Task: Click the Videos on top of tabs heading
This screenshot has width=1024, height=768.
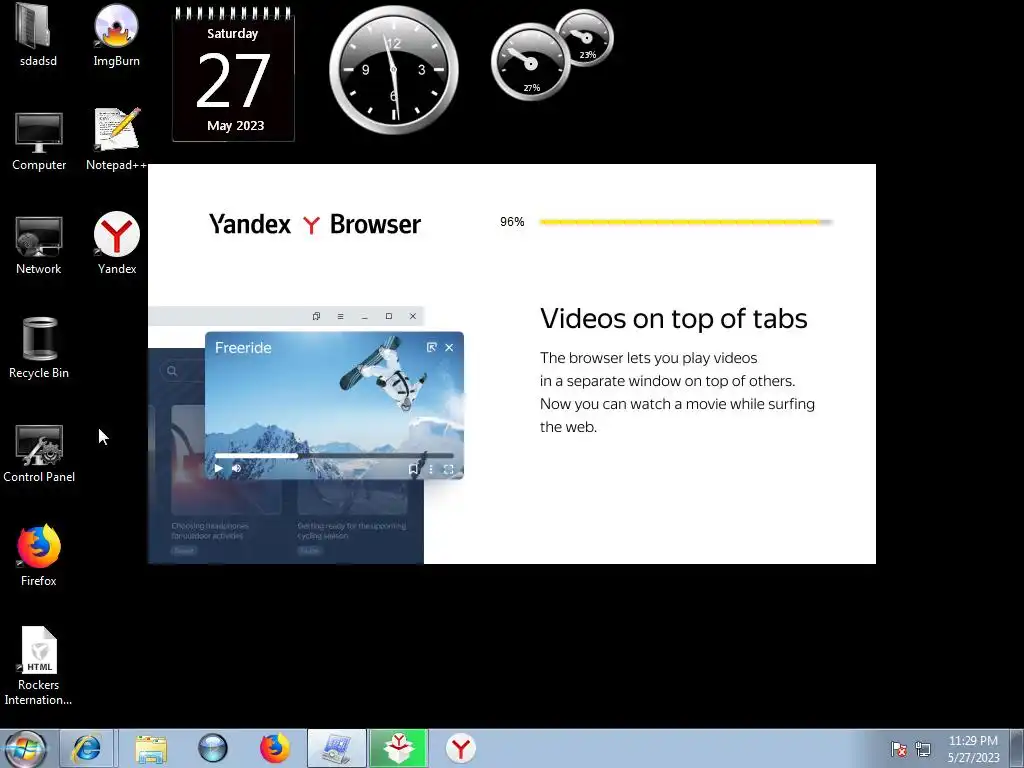Action: (673, 319)
